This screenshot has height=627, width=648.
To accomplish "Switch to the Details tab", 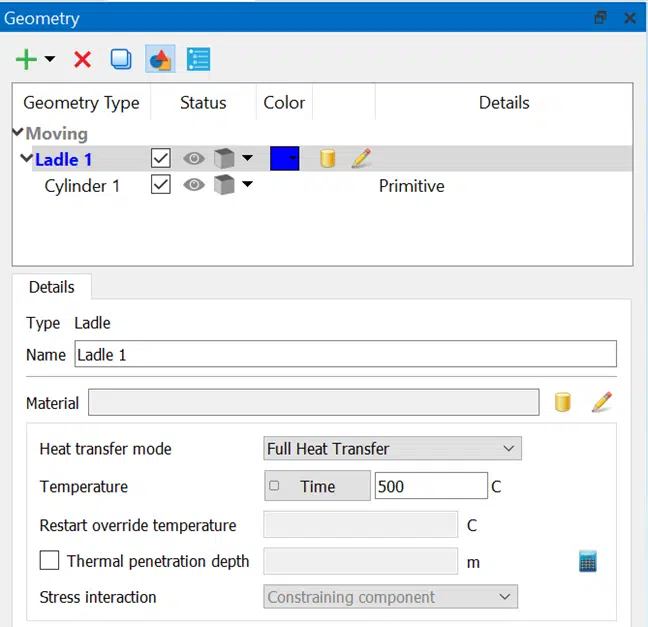I will click(52, 287).
